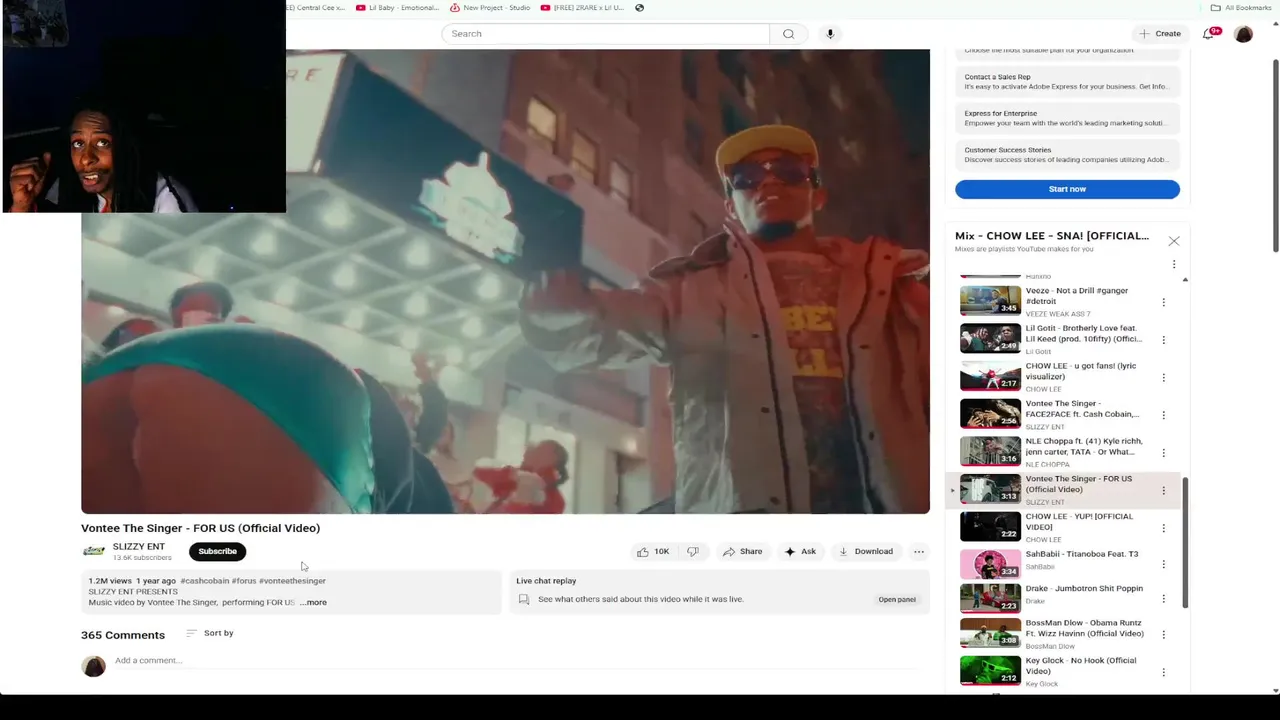Open account avatar menu
Viewport: 1280px width, 720px height.
1243,34
